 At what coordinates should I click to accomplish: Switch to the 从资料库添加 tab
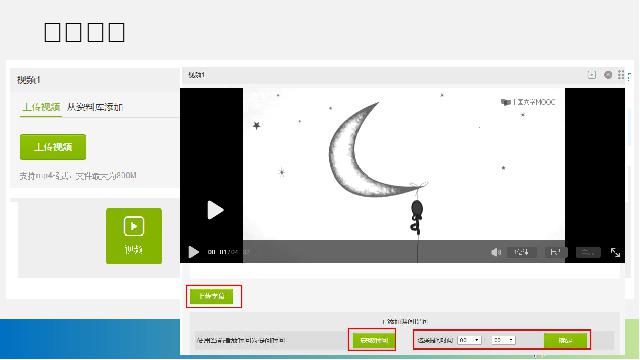tap(95, 107)
